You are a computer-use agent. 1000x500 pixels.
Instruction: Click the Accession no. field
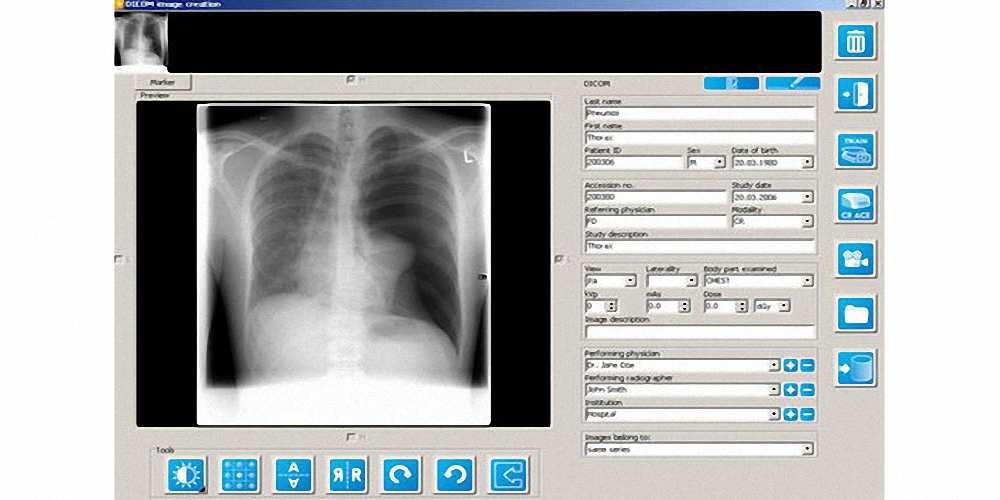click(656, 197)
